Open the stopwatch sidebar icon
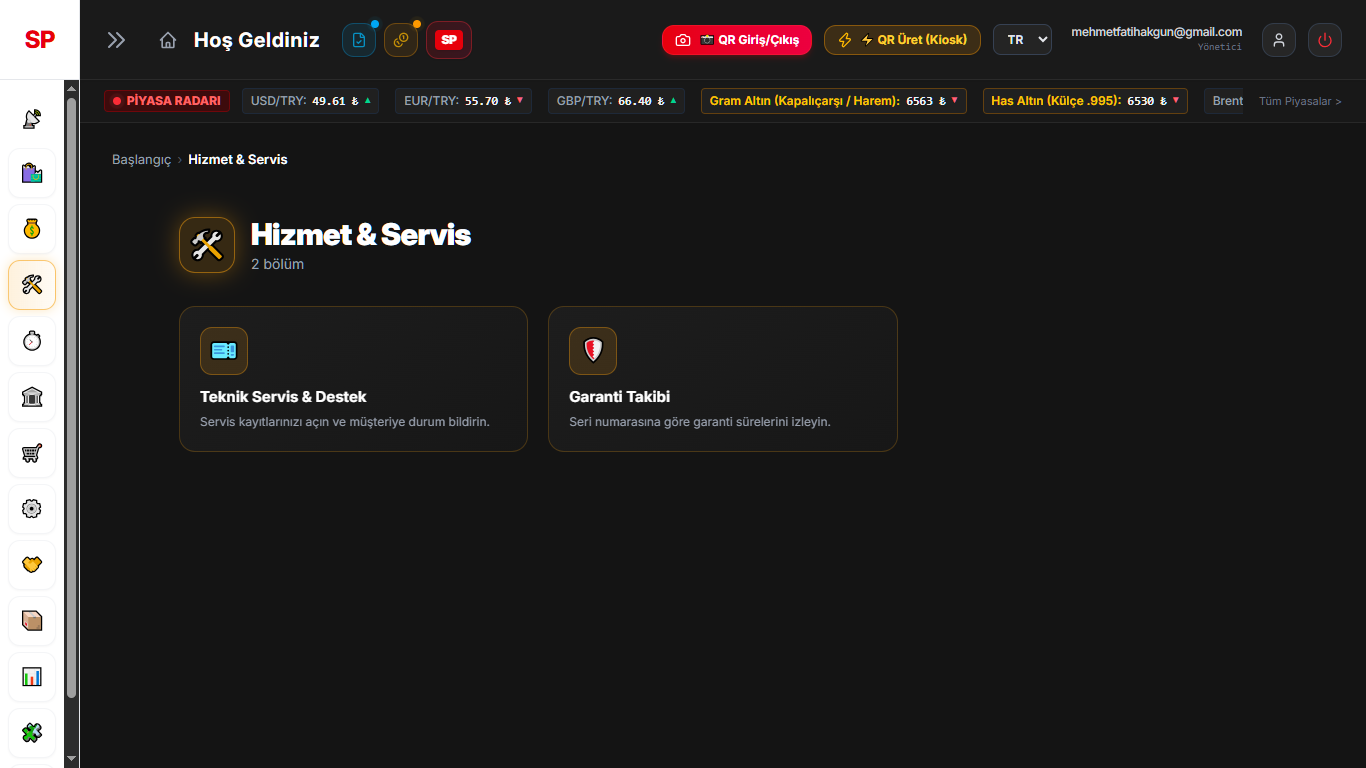Image resolution: width=1366 pixels, height=768 pixels. tap(32, 341)
